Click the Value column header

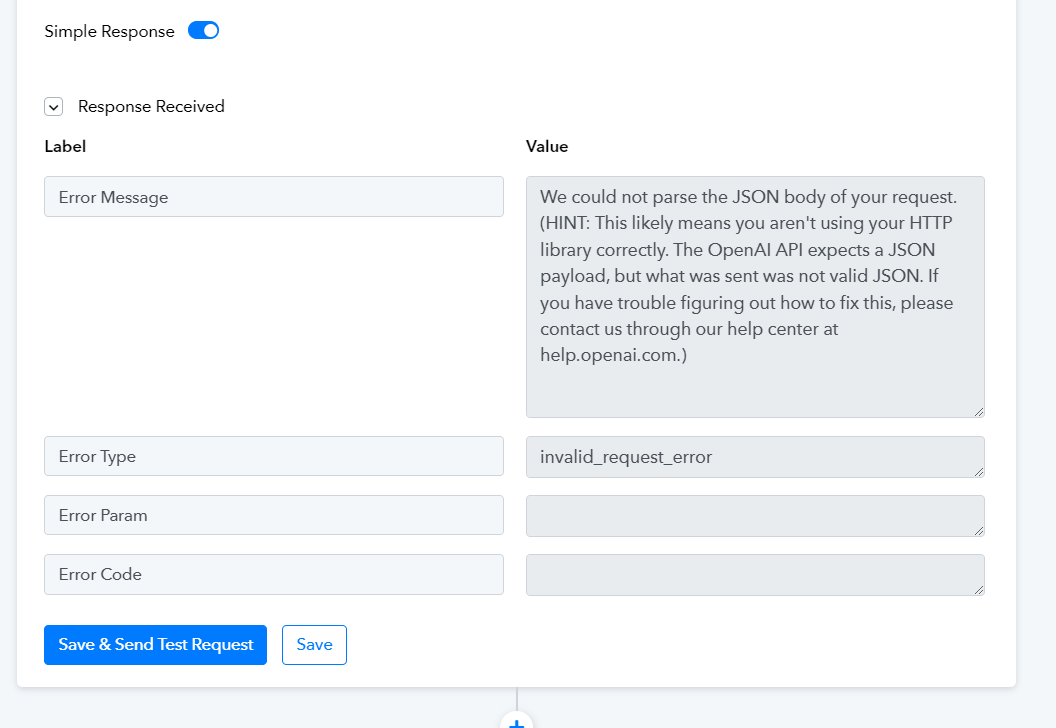[x=547, y=146]
